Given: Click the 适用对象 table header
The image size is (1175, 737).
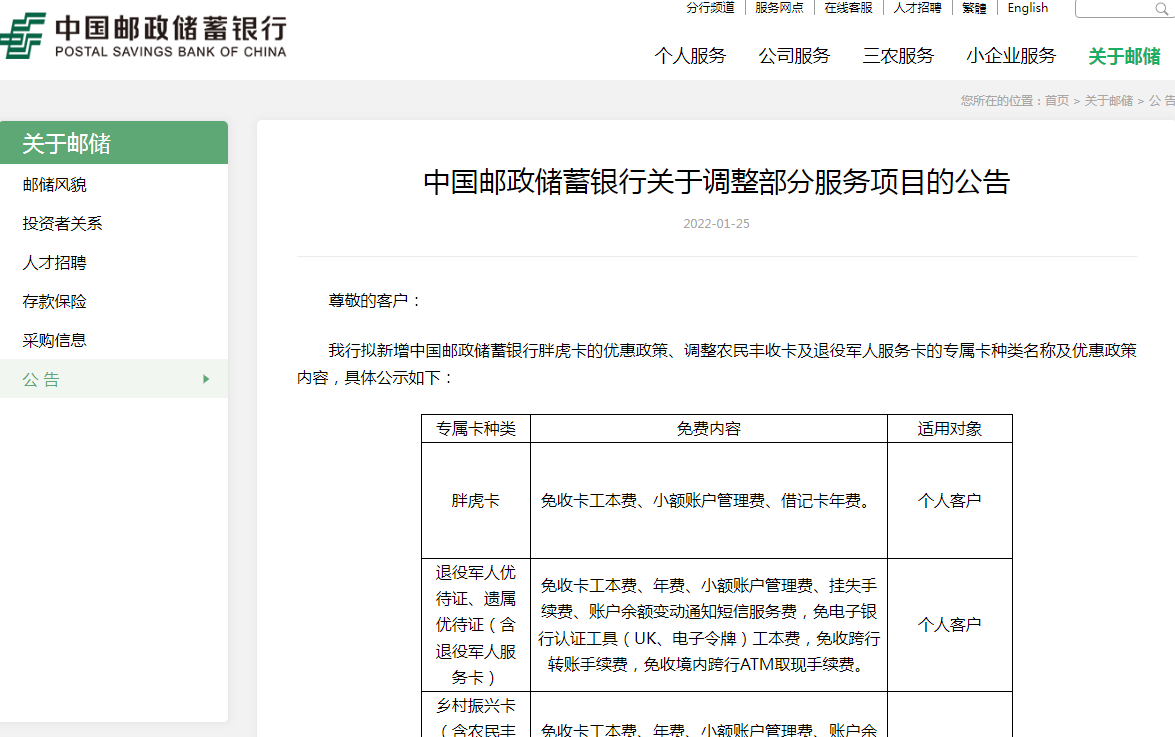Looking at the screenshot, I should [949, 428].
